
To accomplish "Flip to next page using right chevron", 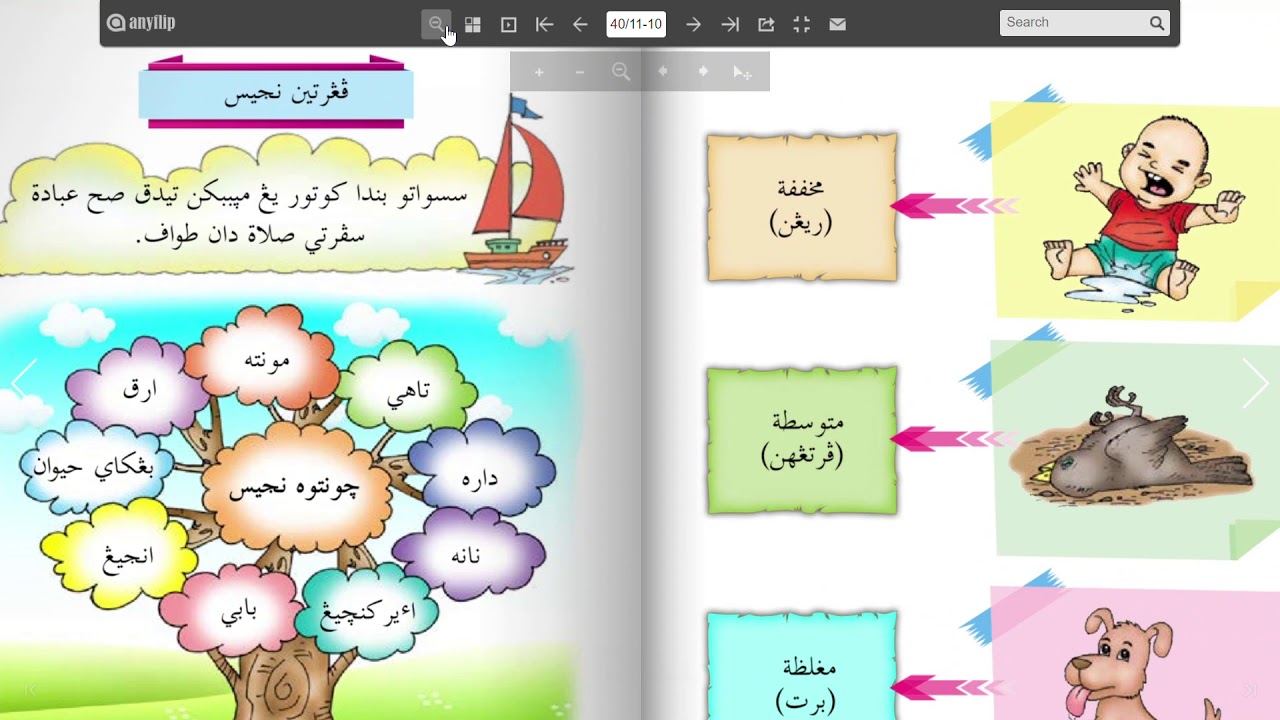I will (1255, 382).
